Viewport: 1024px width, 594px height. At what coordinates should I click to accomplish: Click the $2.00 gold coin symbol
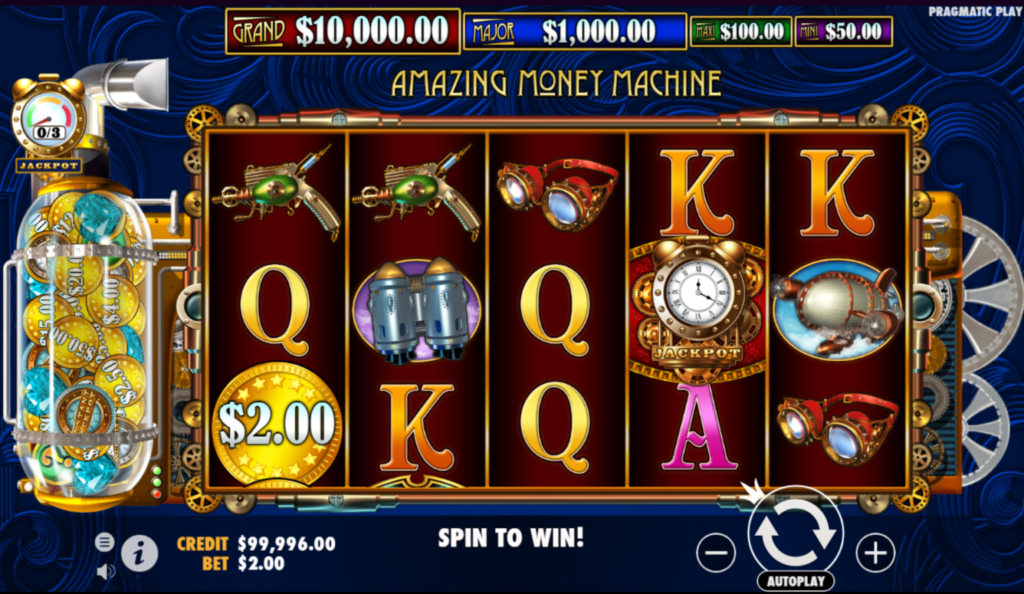pos(276,424)
